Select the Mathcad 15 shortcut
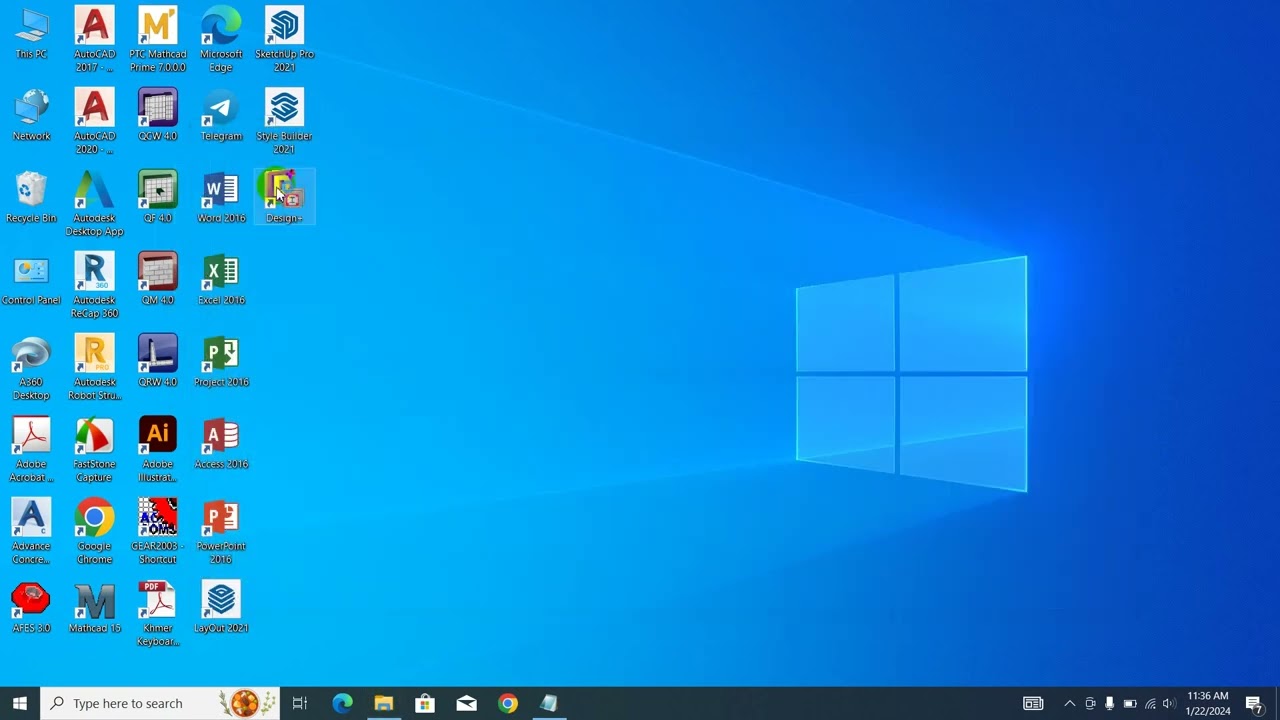Image resolution: width=1280 pixels, height=720 pixels. click(95, 608)
